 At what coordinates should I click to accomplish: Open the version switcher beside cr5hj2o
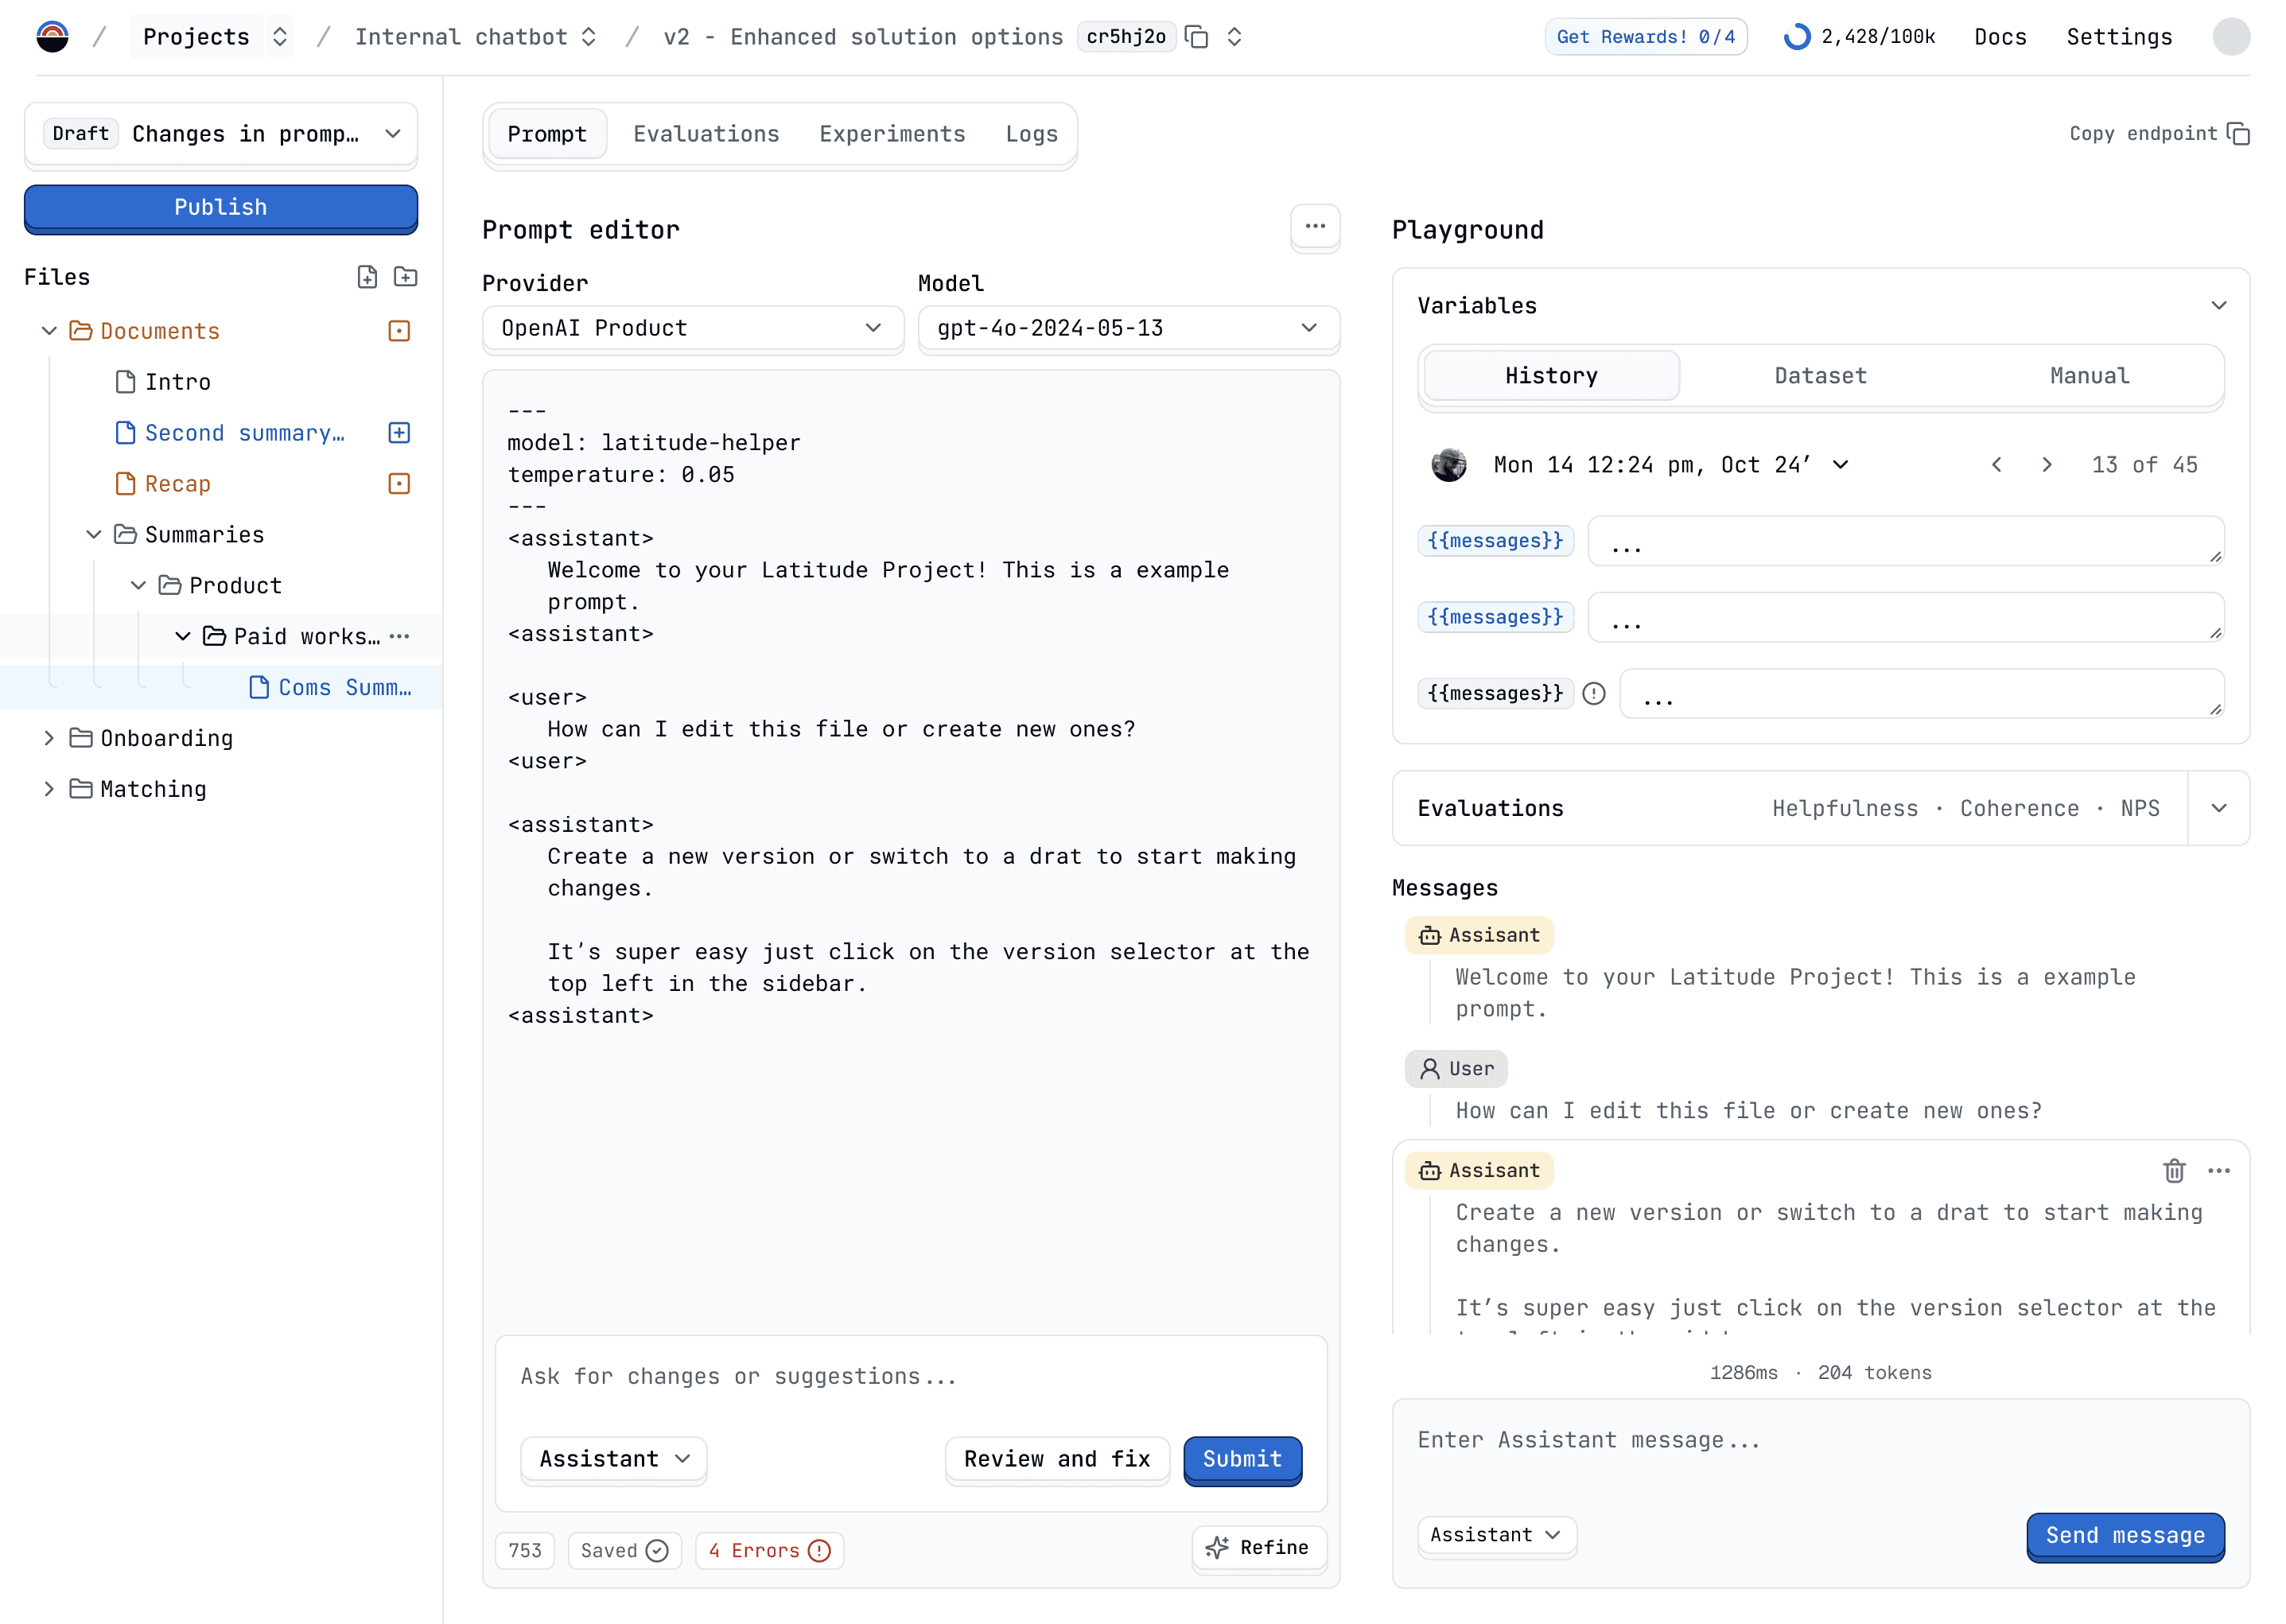click(1234, 37)
